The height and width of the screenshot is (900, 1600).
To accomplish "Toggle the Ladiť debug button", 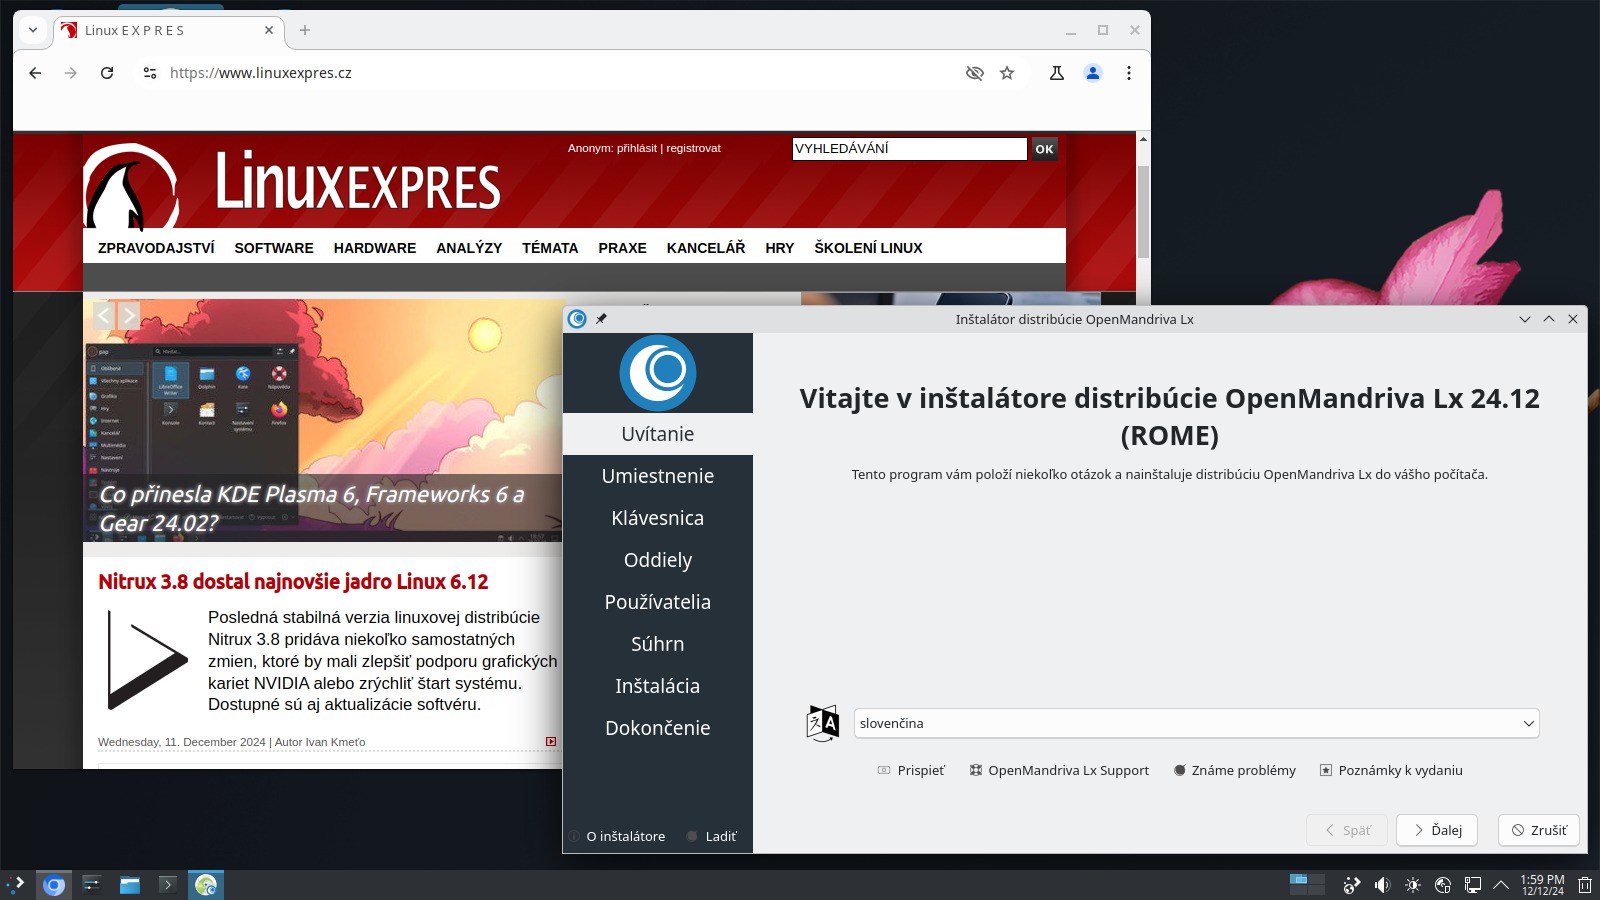I will coord(712,836).
